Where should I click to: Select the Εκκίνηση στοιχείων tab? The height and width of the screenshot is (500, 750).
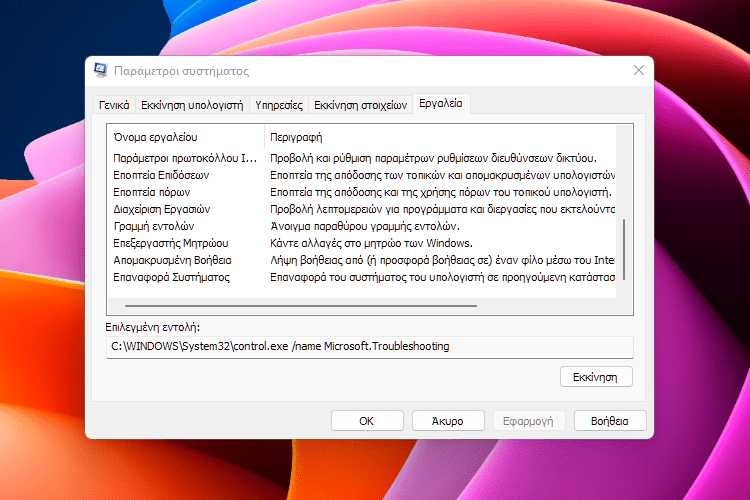click(x=361, y=104)
